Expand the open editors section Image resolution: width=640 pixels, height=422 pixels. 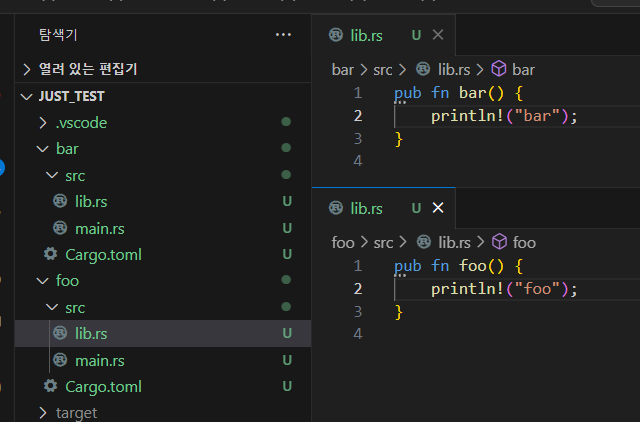[87, 69]
